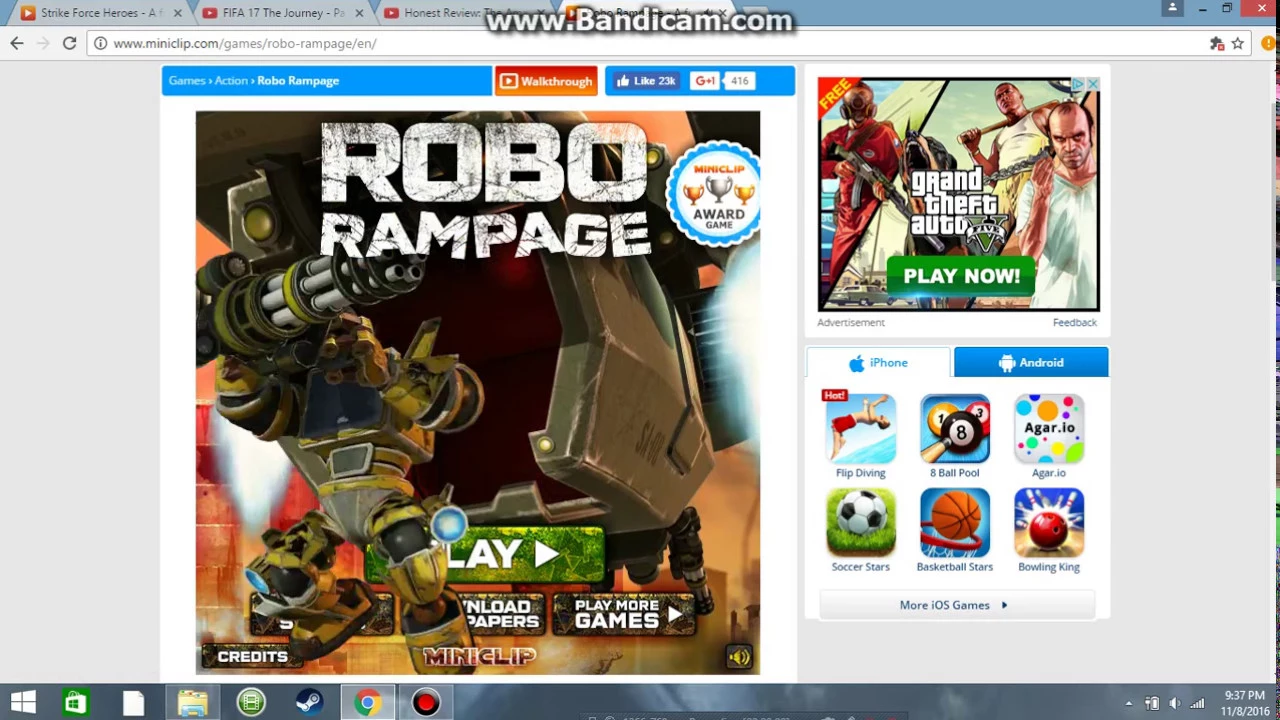Image resolution: width=1280 pixels, height=720 pixels.
Task: Click the Walkthrough button
Action: point(546,81)
